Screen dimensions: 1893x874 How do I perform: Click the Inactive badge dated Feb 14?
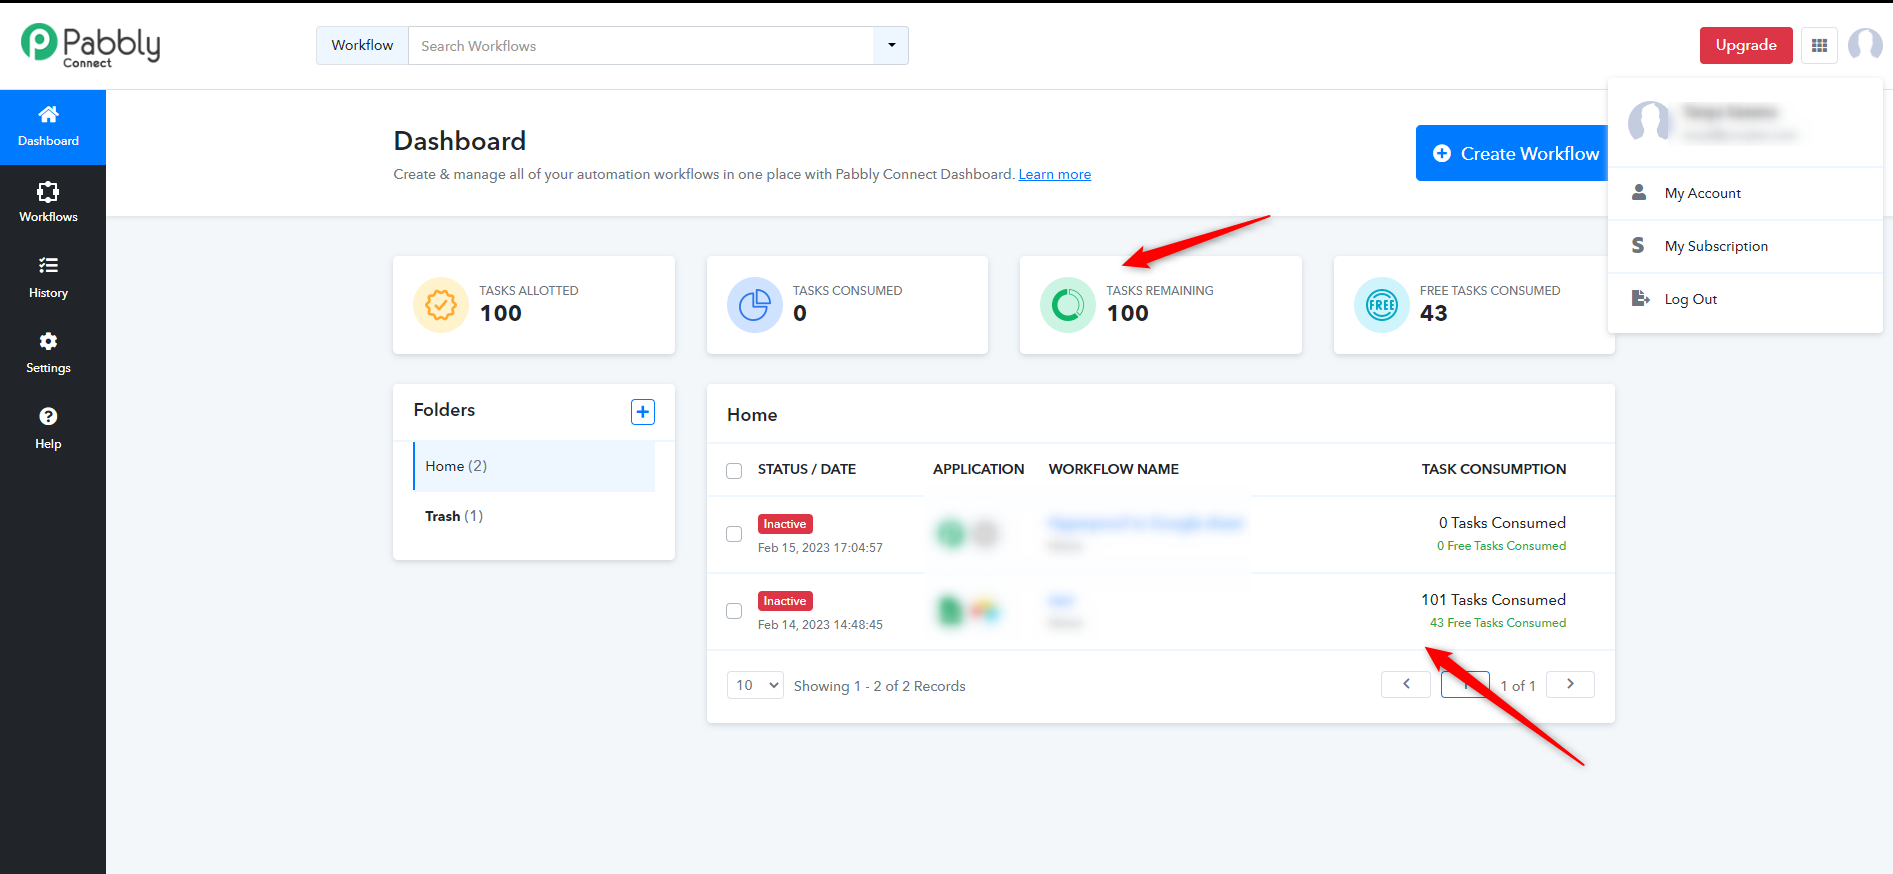[785, 601]
